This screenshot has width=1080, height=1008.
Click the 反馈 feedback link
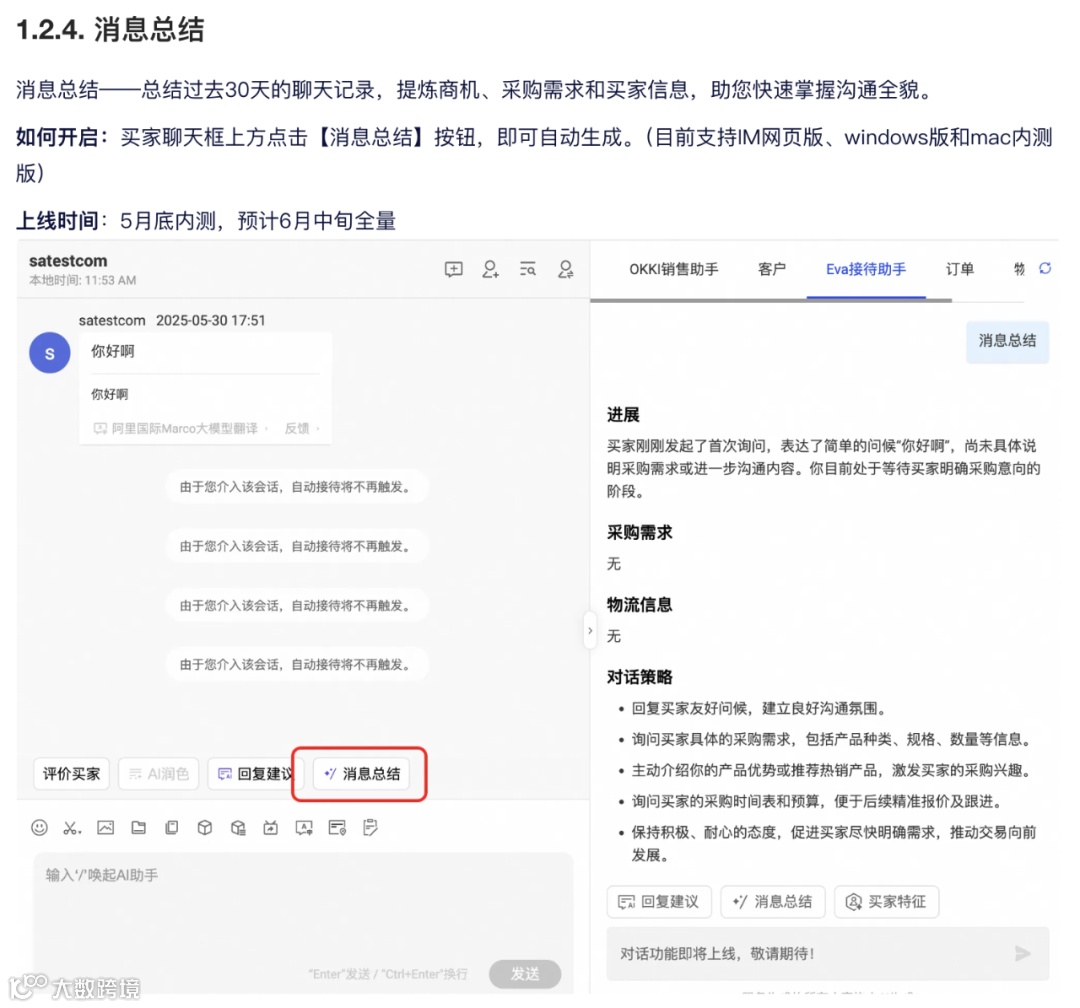297,429
